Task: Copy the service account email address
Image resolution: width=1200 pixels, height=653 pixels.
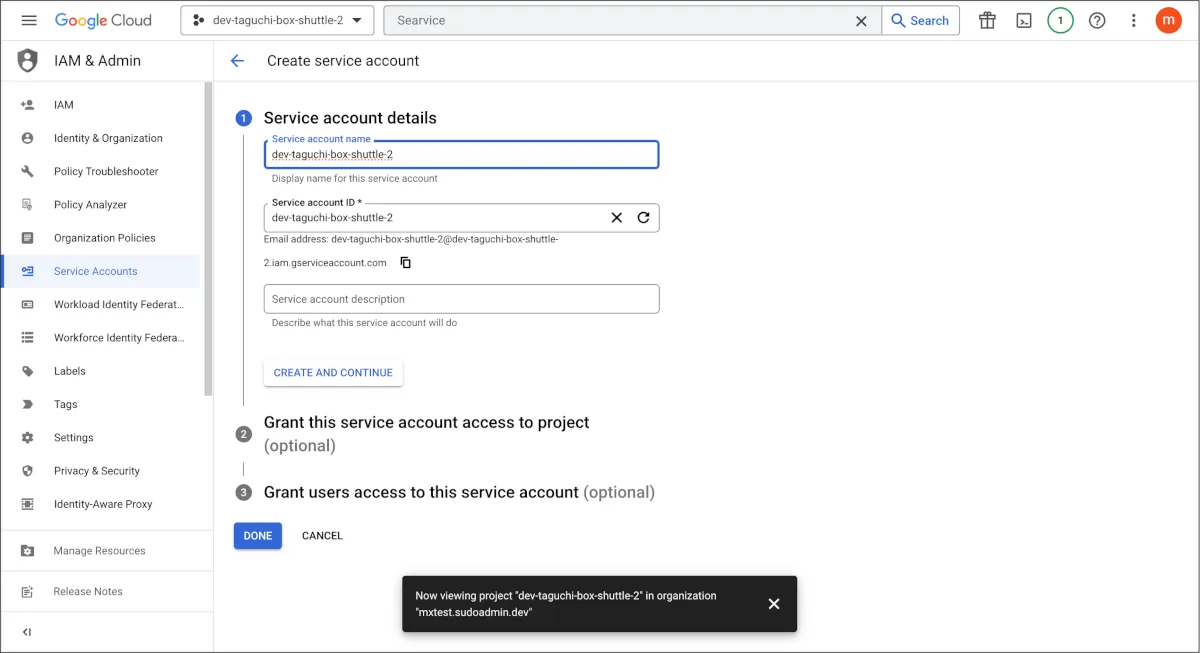Action: (x=406, y=263)
